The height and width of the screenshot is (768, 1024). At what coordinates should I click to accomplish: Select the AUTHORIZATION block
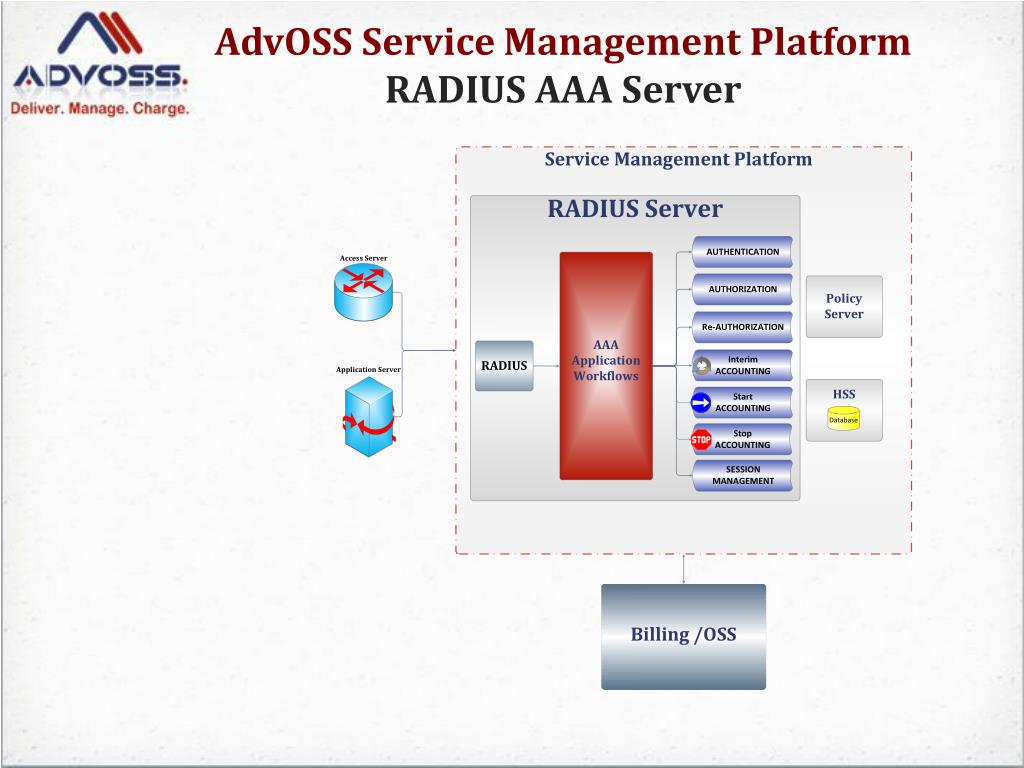[743, 289]
